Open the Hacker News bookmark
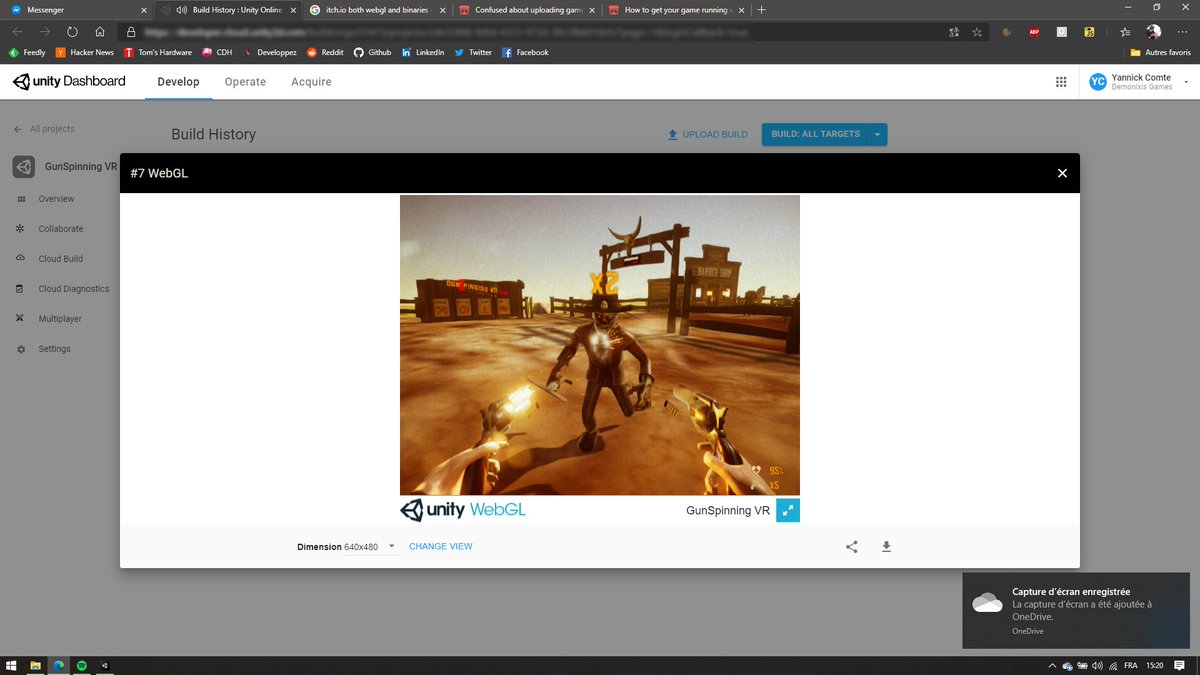 click(x=85, y=52)
